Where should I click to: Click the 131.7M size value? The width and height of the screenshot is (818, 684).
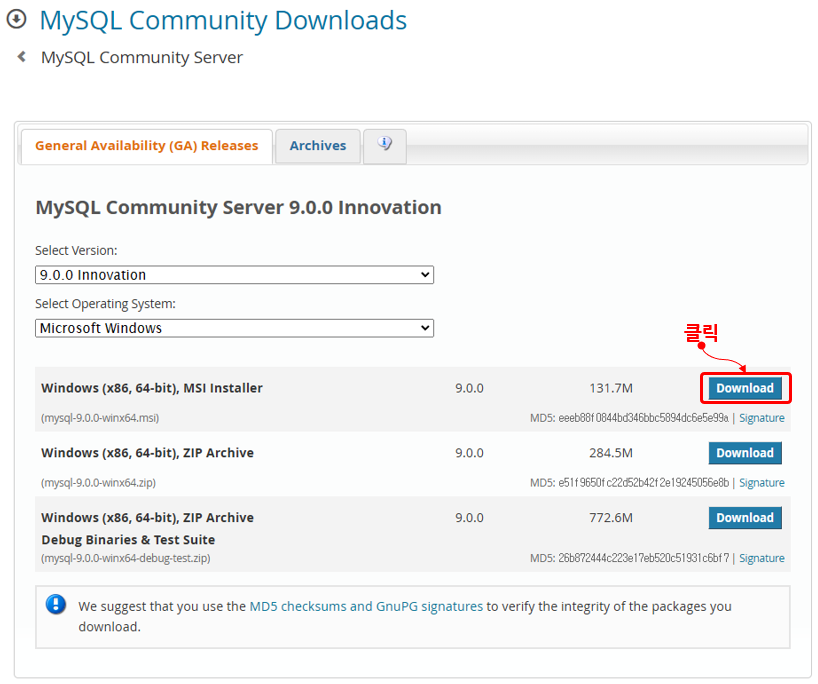click(x=611, y=388)
